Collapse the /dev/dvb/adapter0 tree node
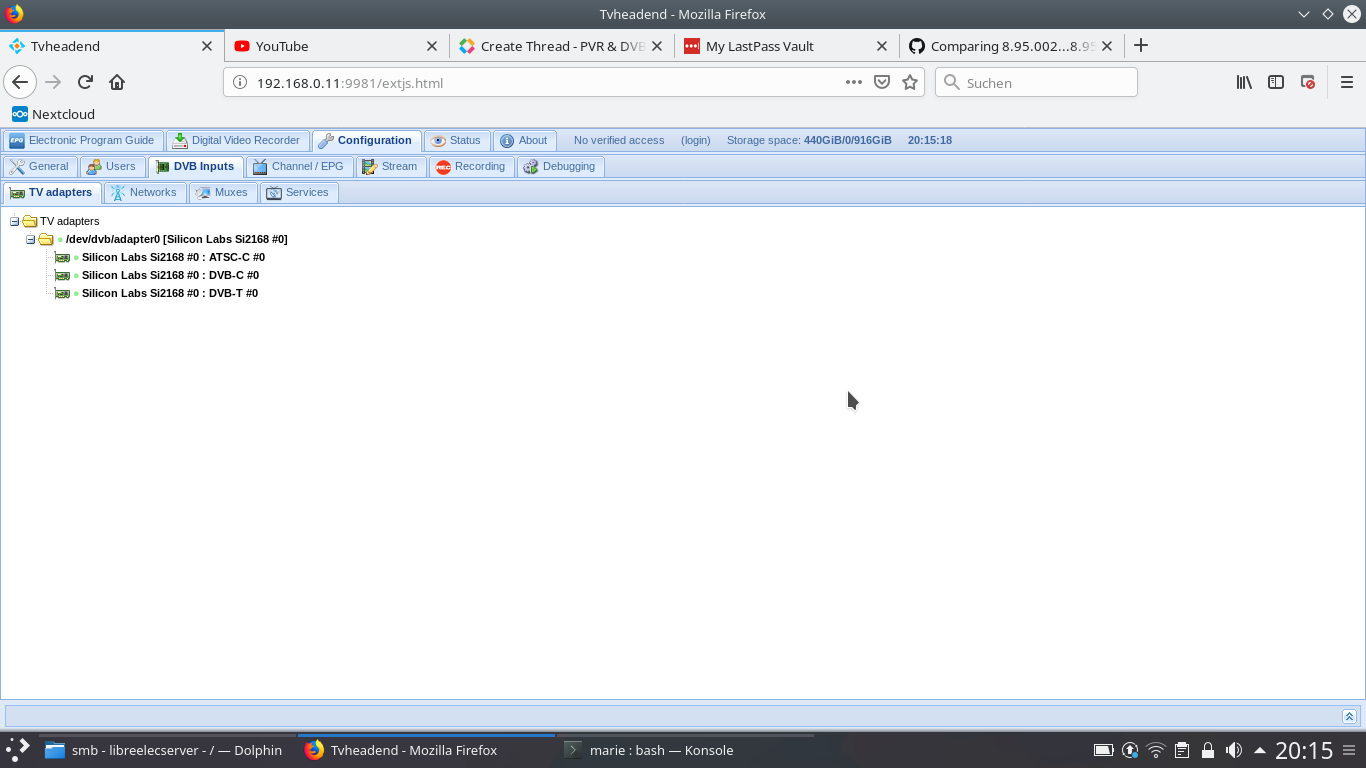 tap(31, 239)
